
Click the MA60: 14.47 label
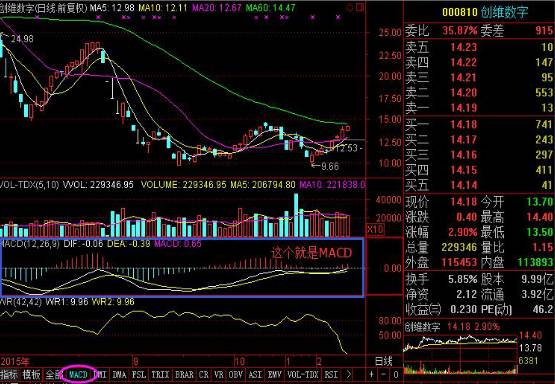point(270,8)
